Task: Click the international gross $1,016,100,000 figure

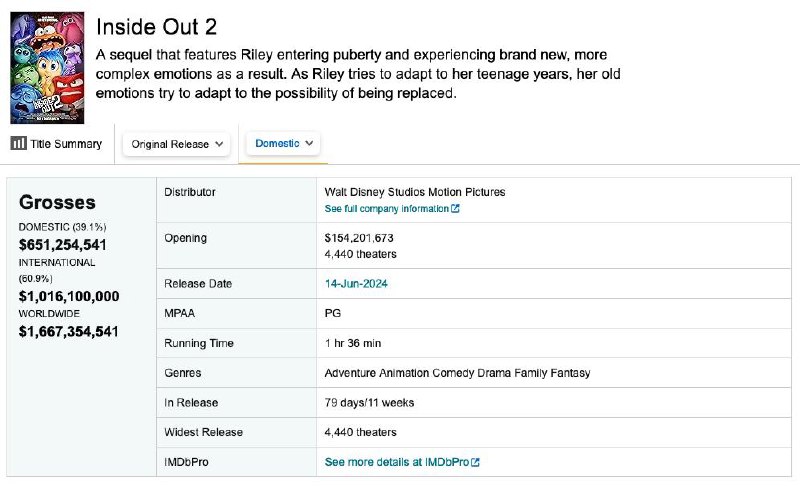Action: 69,296
